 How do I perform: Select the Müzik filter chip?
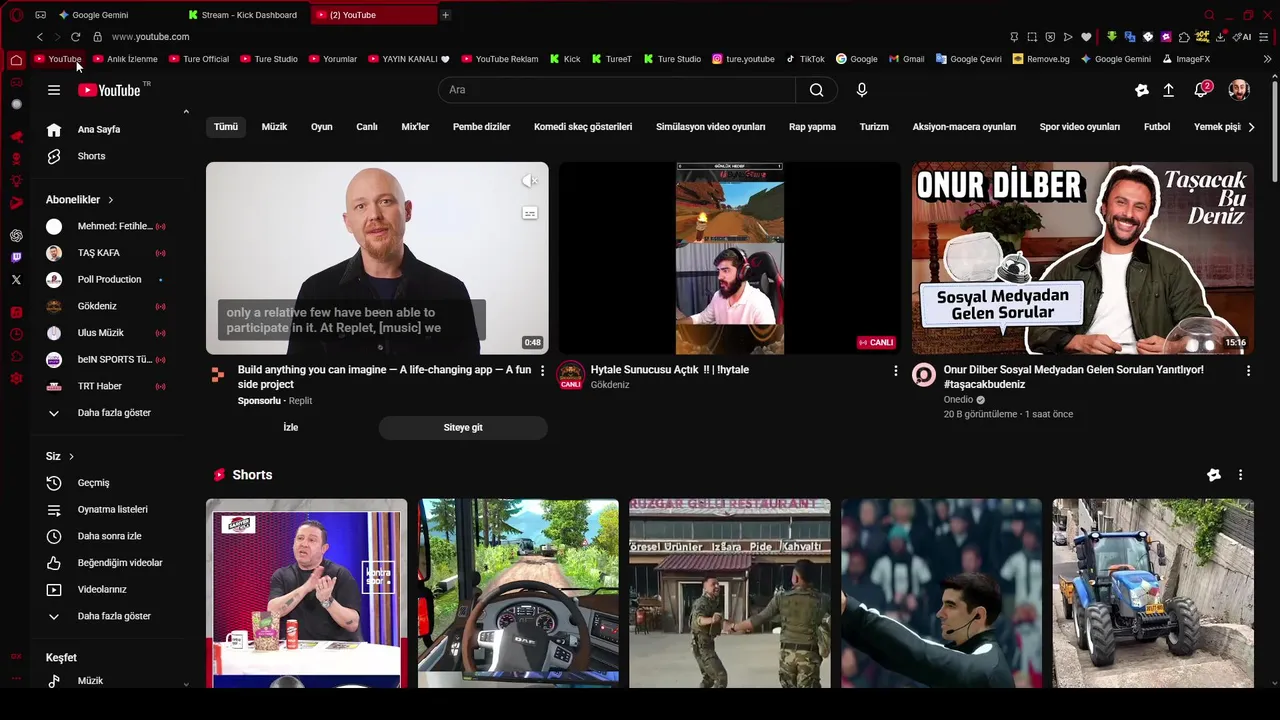click(274, 127)
